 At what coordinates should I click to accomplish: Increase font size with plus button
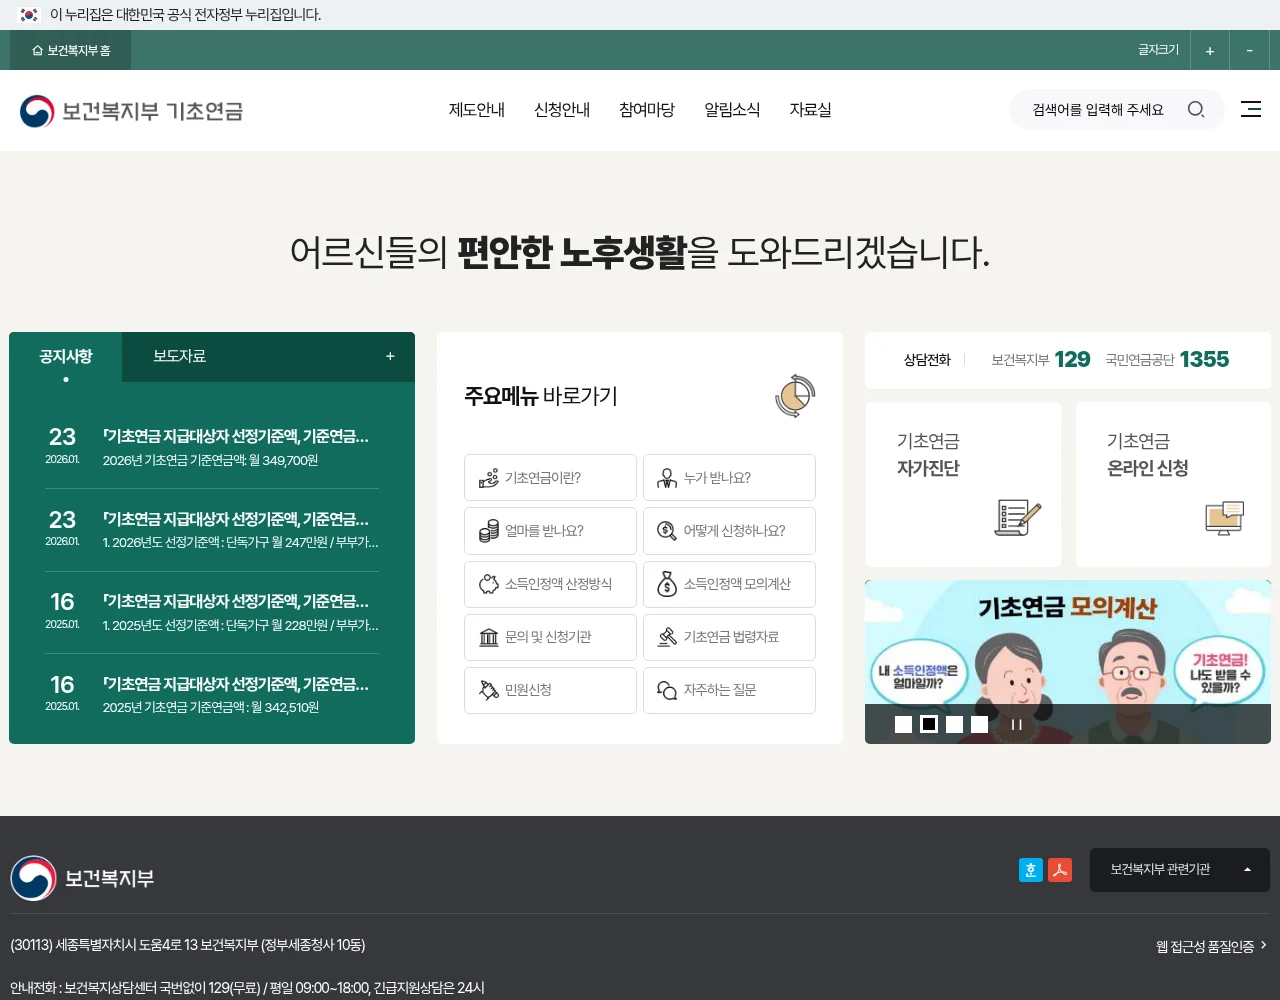[1210, 50]
